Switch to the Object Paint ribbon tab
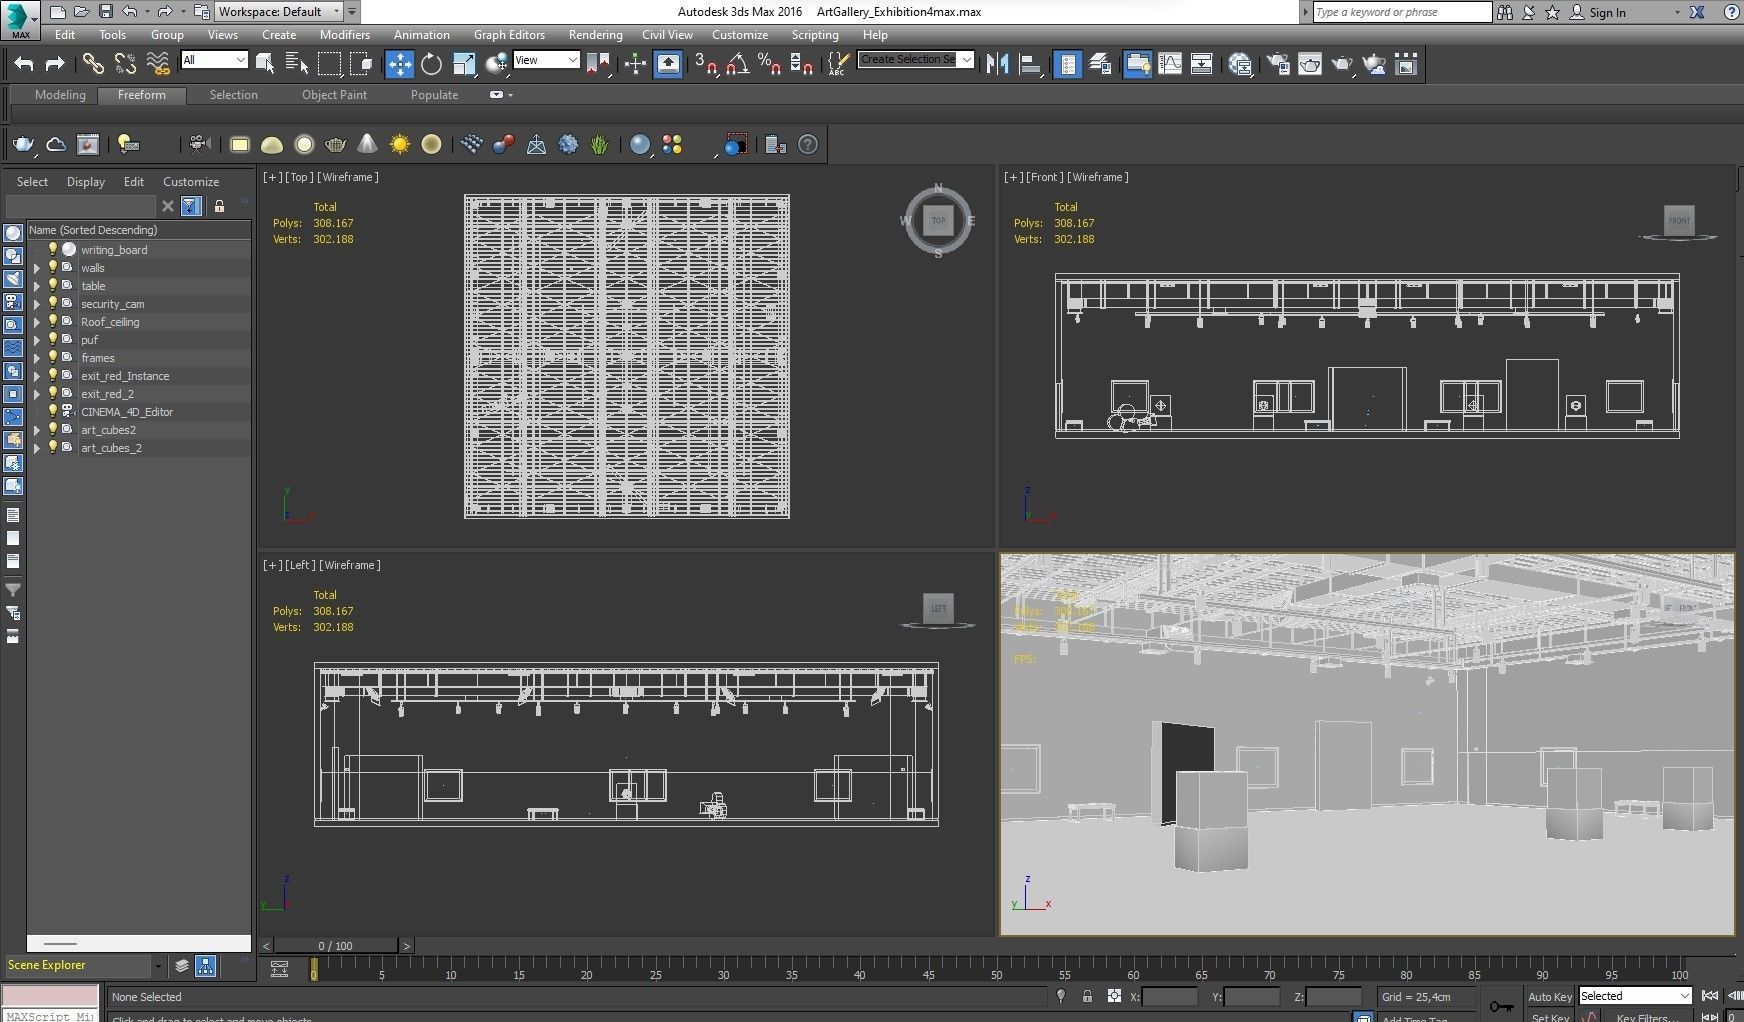 334,95
